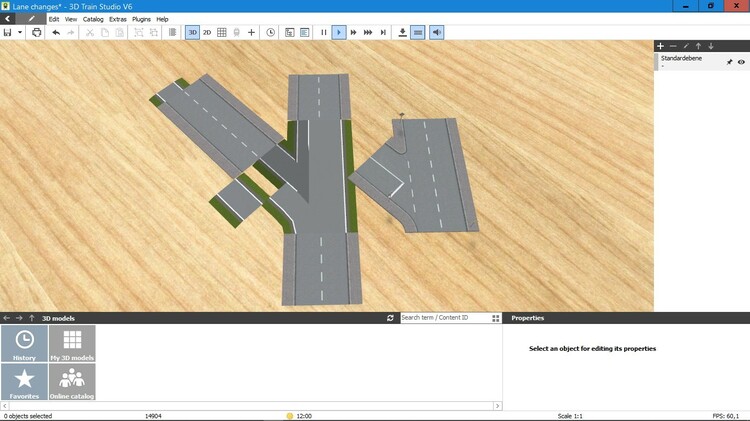Hide the Standardebene layer with eye icon
Screen dimensions: 750x421
[x=741, y=62]
